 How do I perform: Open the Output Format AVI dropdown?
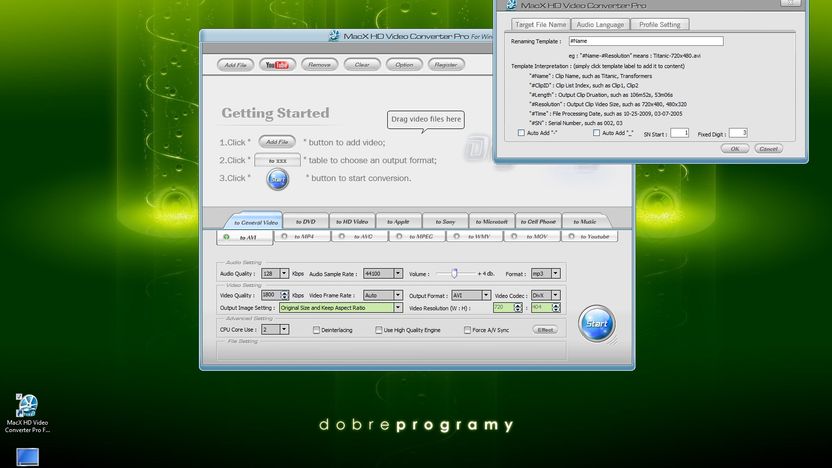[x=486, y=295]
